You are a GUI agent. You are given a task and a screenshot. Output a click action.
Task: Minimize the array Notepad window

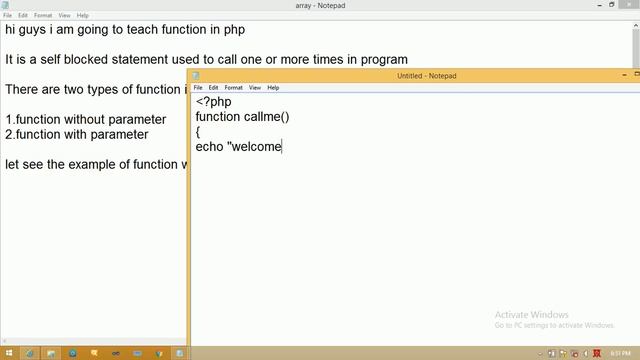pos(600,5)
